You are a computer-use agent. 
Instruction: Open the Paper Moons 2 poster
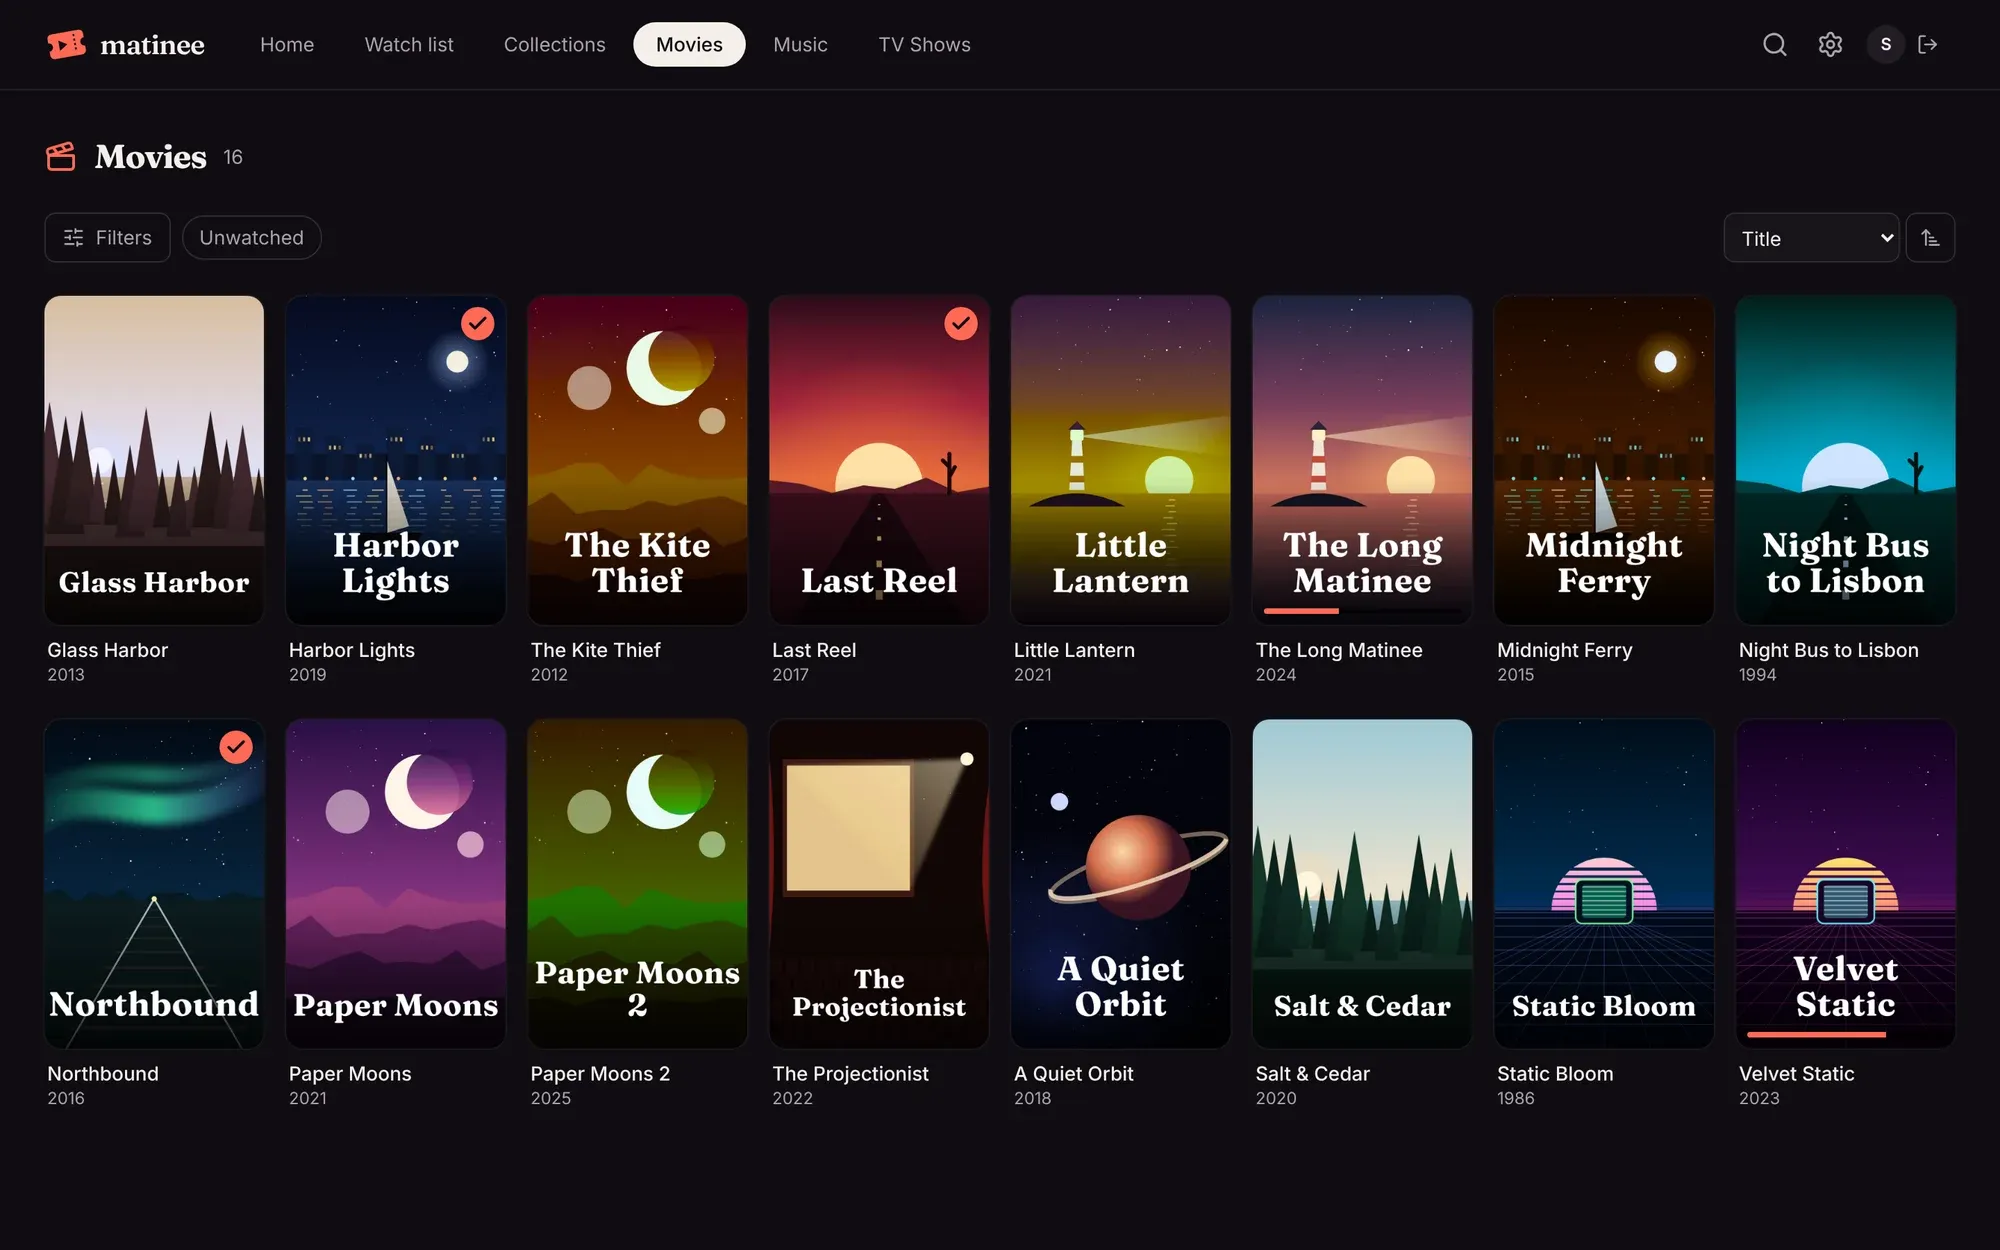[637, 884]
